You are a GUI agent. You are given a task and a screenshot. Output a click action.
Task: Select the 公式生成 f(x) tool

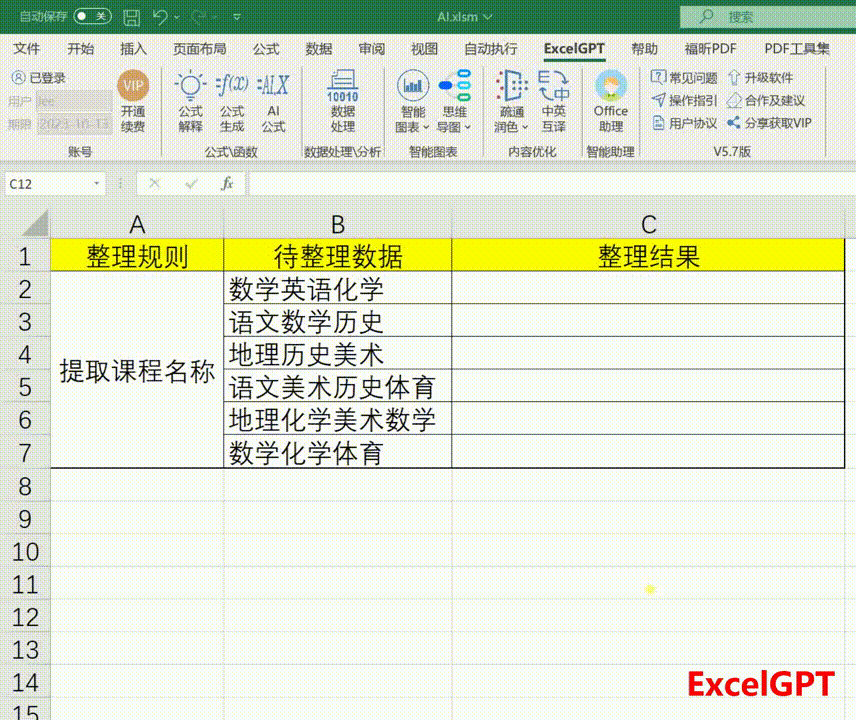[x=232, y=102]
